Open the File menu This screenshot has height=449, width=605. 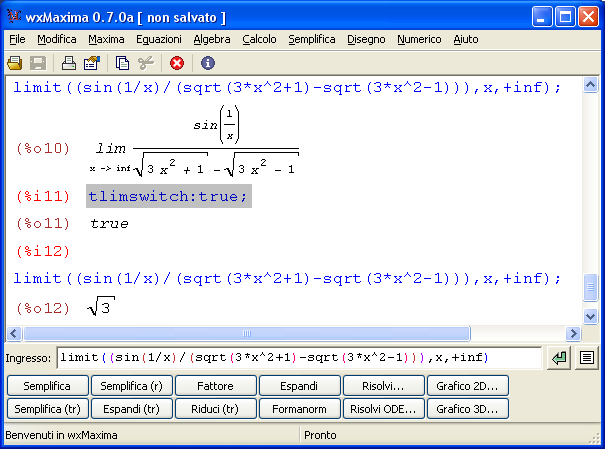(x=17, y=39)
